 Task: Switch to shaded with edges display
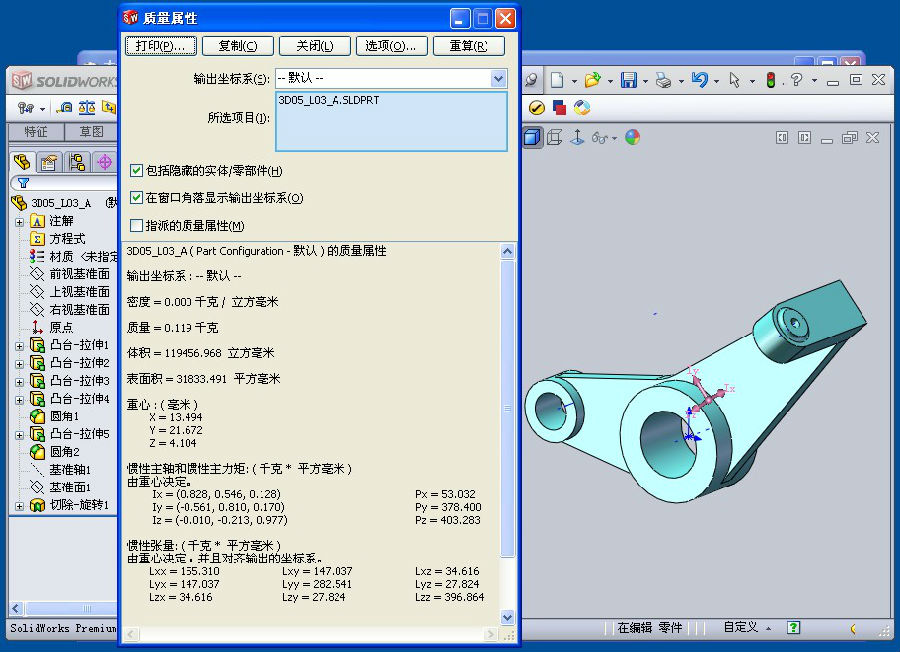tap(533, 137)
